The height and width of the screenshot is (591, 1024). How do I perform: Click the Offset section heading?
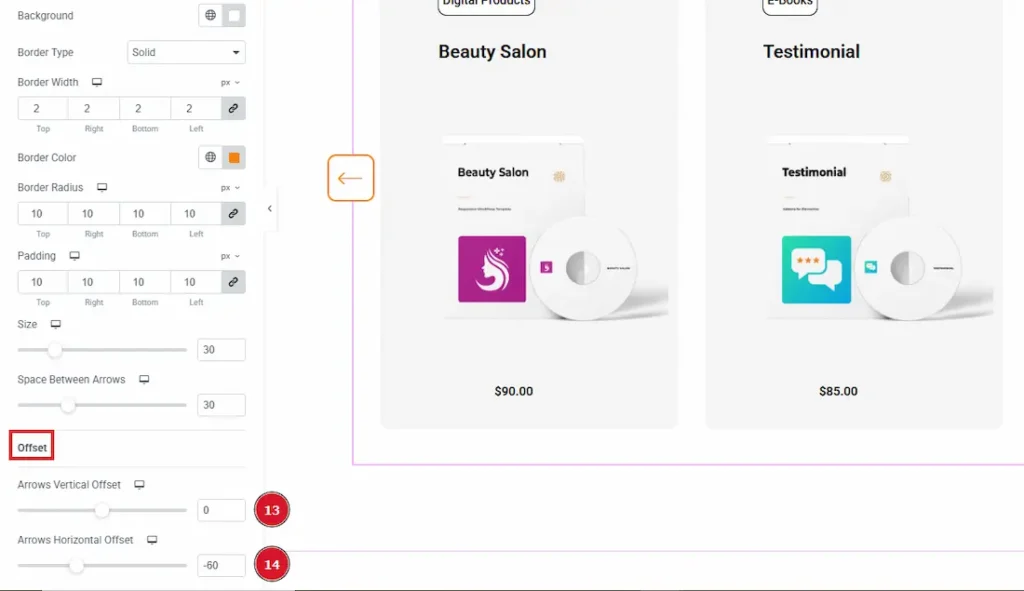click(x=32, y=447)
